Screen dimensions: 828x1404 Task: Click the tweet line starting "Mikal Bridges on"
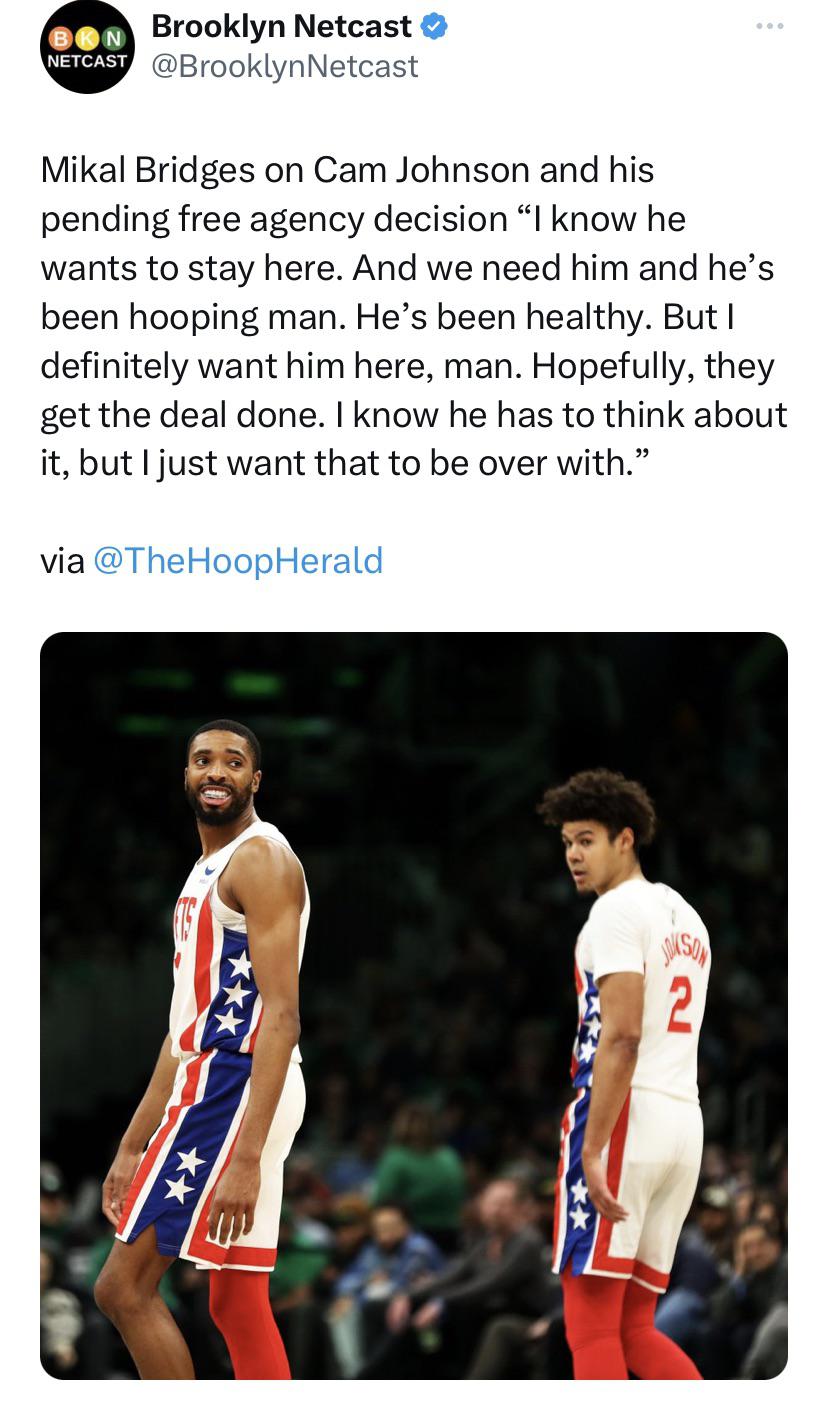click(347, 170)
